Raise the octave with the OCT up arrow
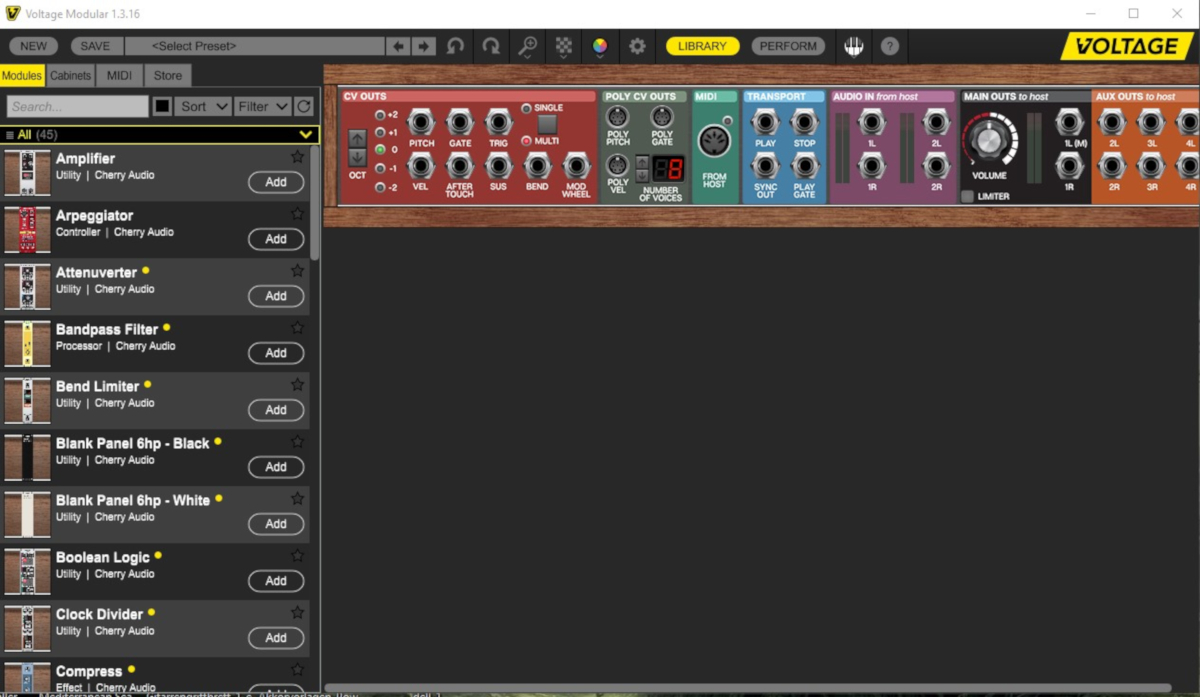This screenshot has width=1200, height=697. [x=357, y=139]
